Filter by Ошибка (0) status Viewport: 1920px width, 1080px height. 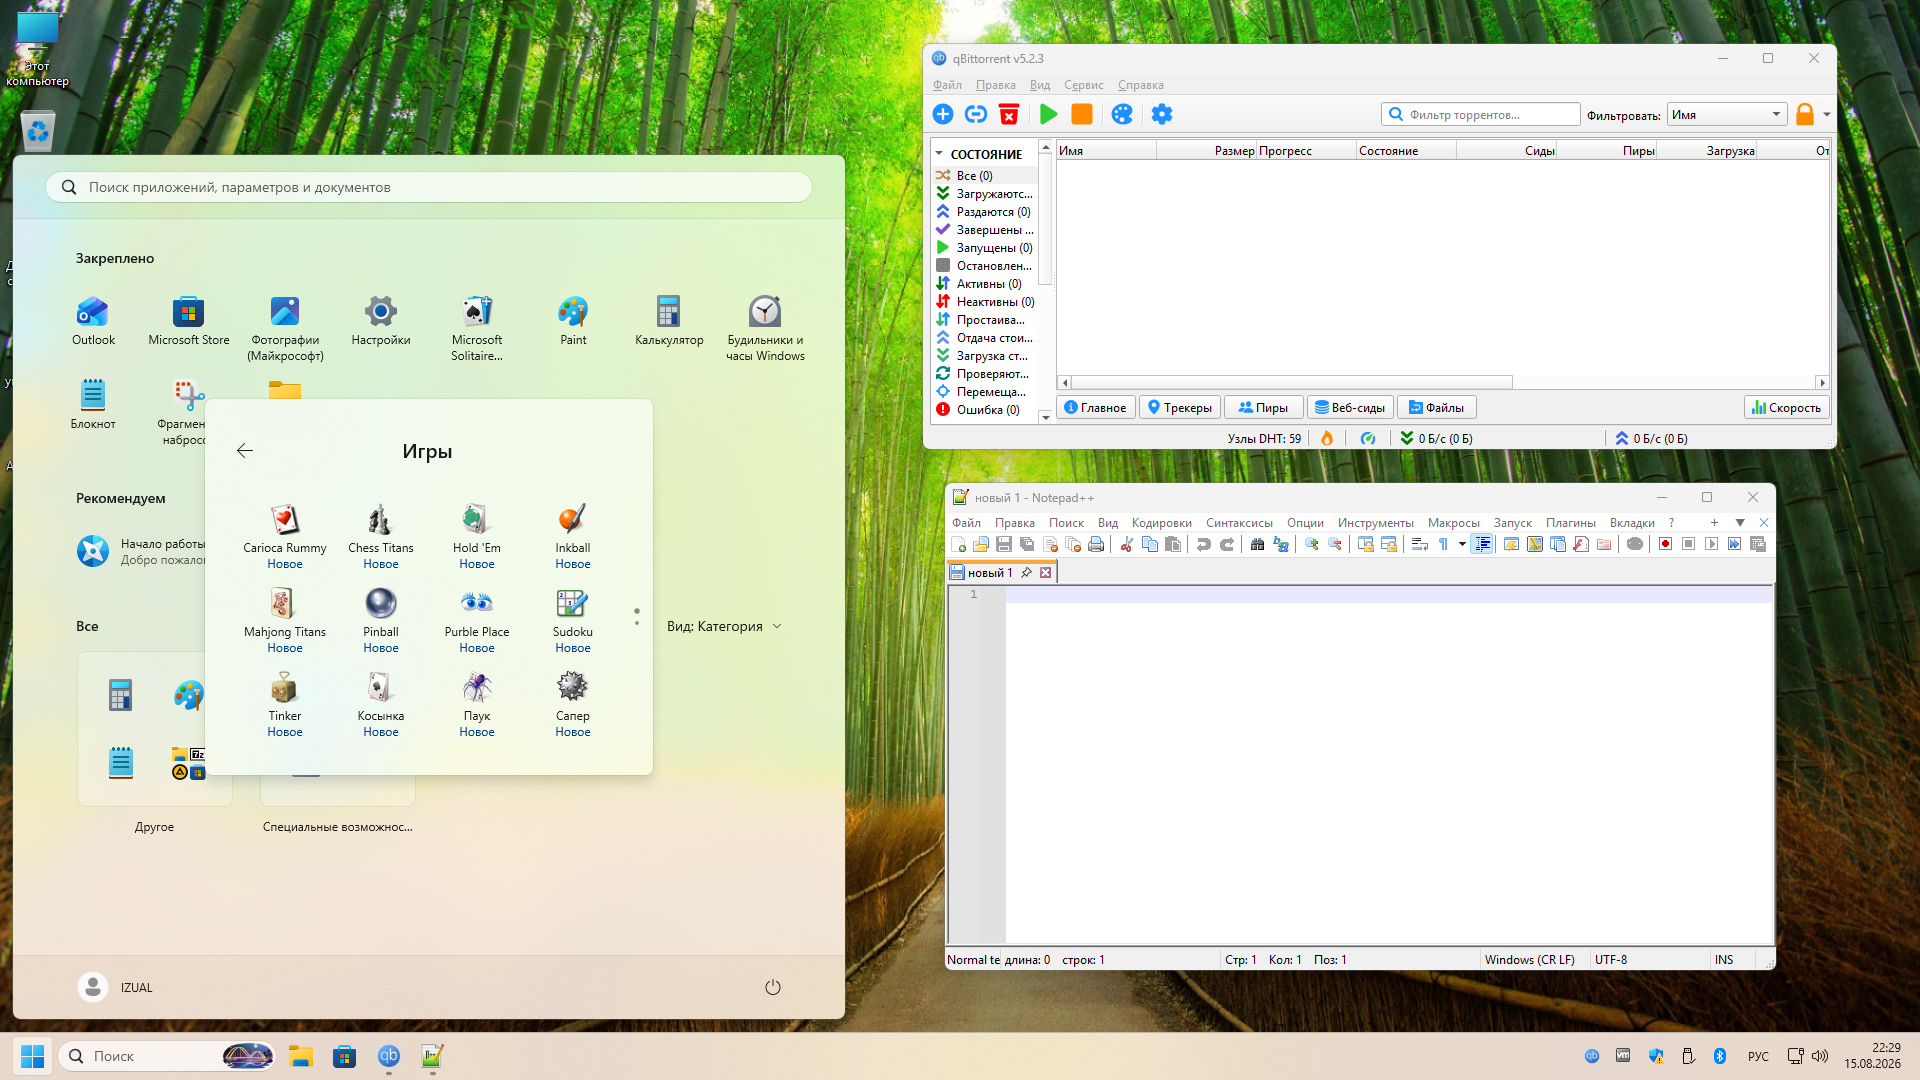click(x=984, y=410)
